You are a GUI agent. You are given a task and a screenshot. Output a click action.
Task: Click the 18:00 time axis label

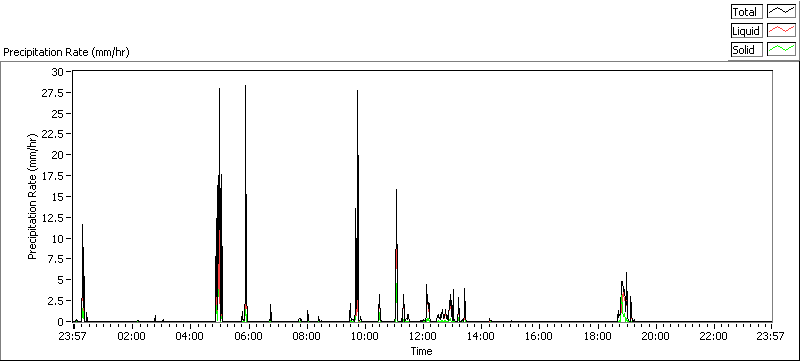(597, 336)
